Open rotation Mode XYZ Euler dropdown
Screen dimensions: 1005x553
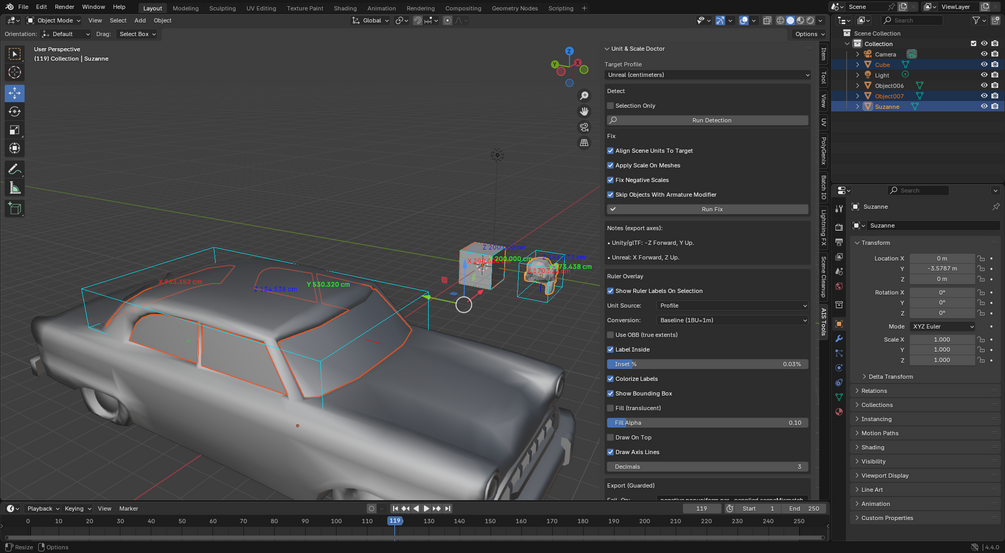point(942,326)
